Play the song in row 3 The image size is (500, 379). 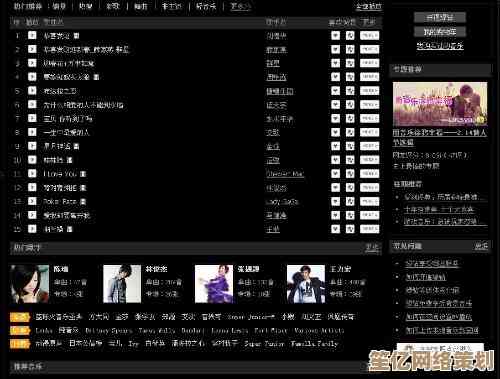[x=32, y=63]
